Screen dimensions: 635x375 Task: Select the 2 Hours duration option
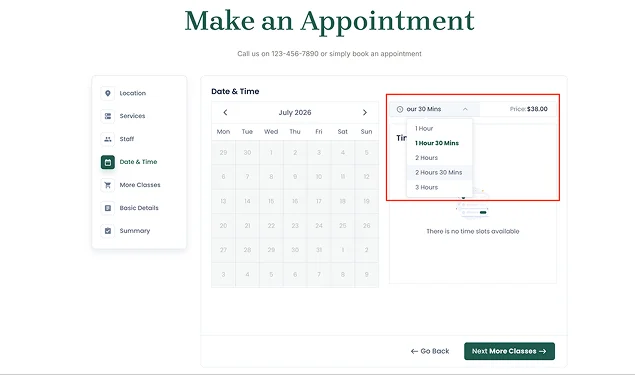[x=439, y=158]
